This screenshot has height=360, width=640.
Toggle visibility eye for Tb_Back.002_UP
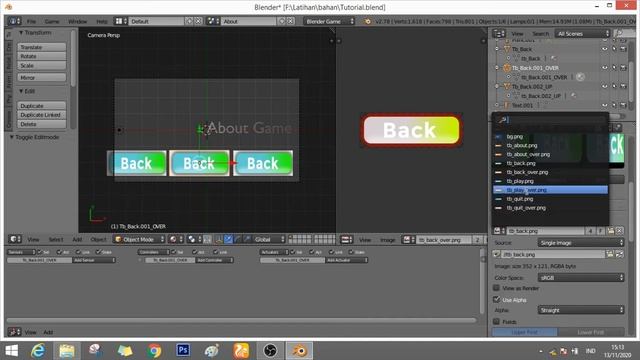tap(604, 86)
